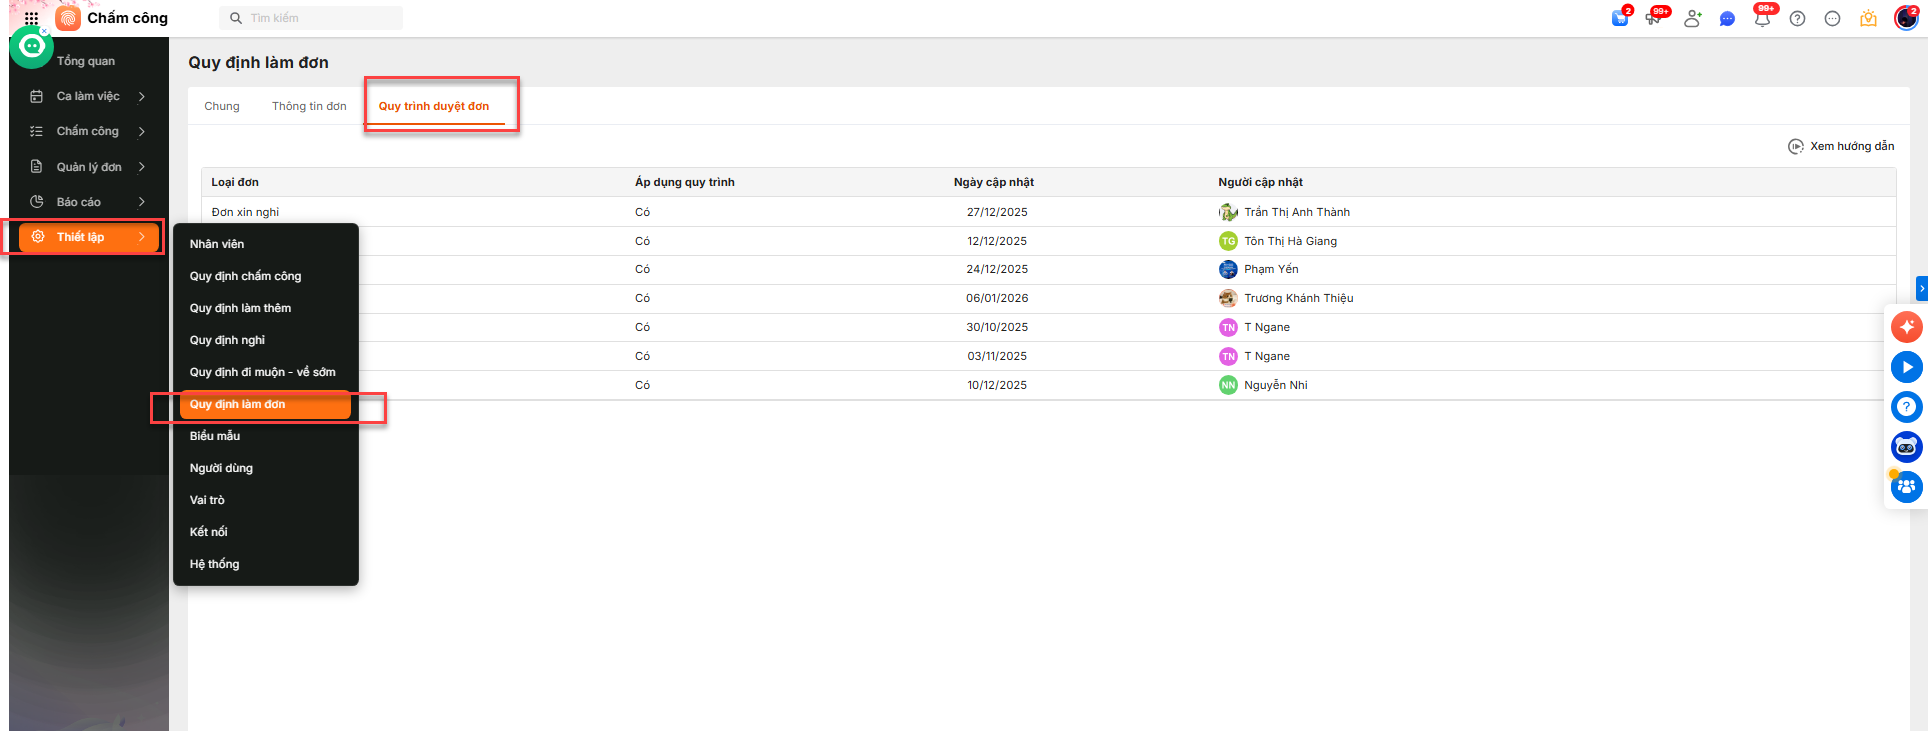
Task: Open the robot assistant floating icon
Action: point(1906,447)
